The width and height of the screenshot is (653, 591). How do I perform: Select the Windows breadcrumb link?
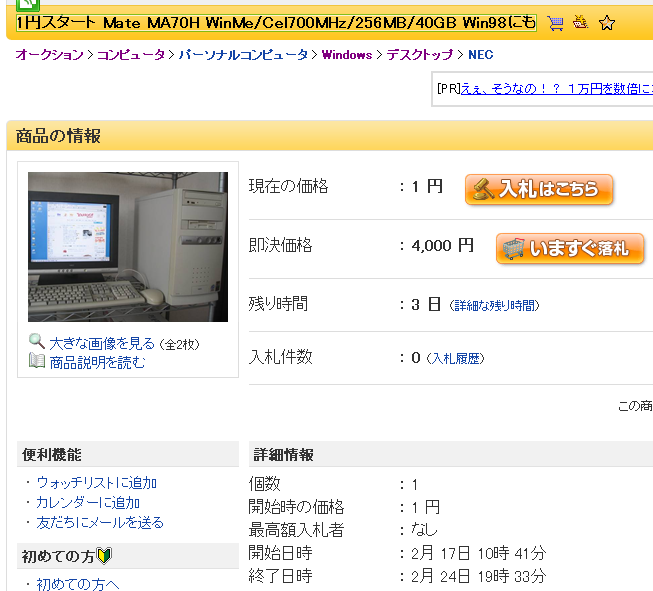[x=347, y=55]
